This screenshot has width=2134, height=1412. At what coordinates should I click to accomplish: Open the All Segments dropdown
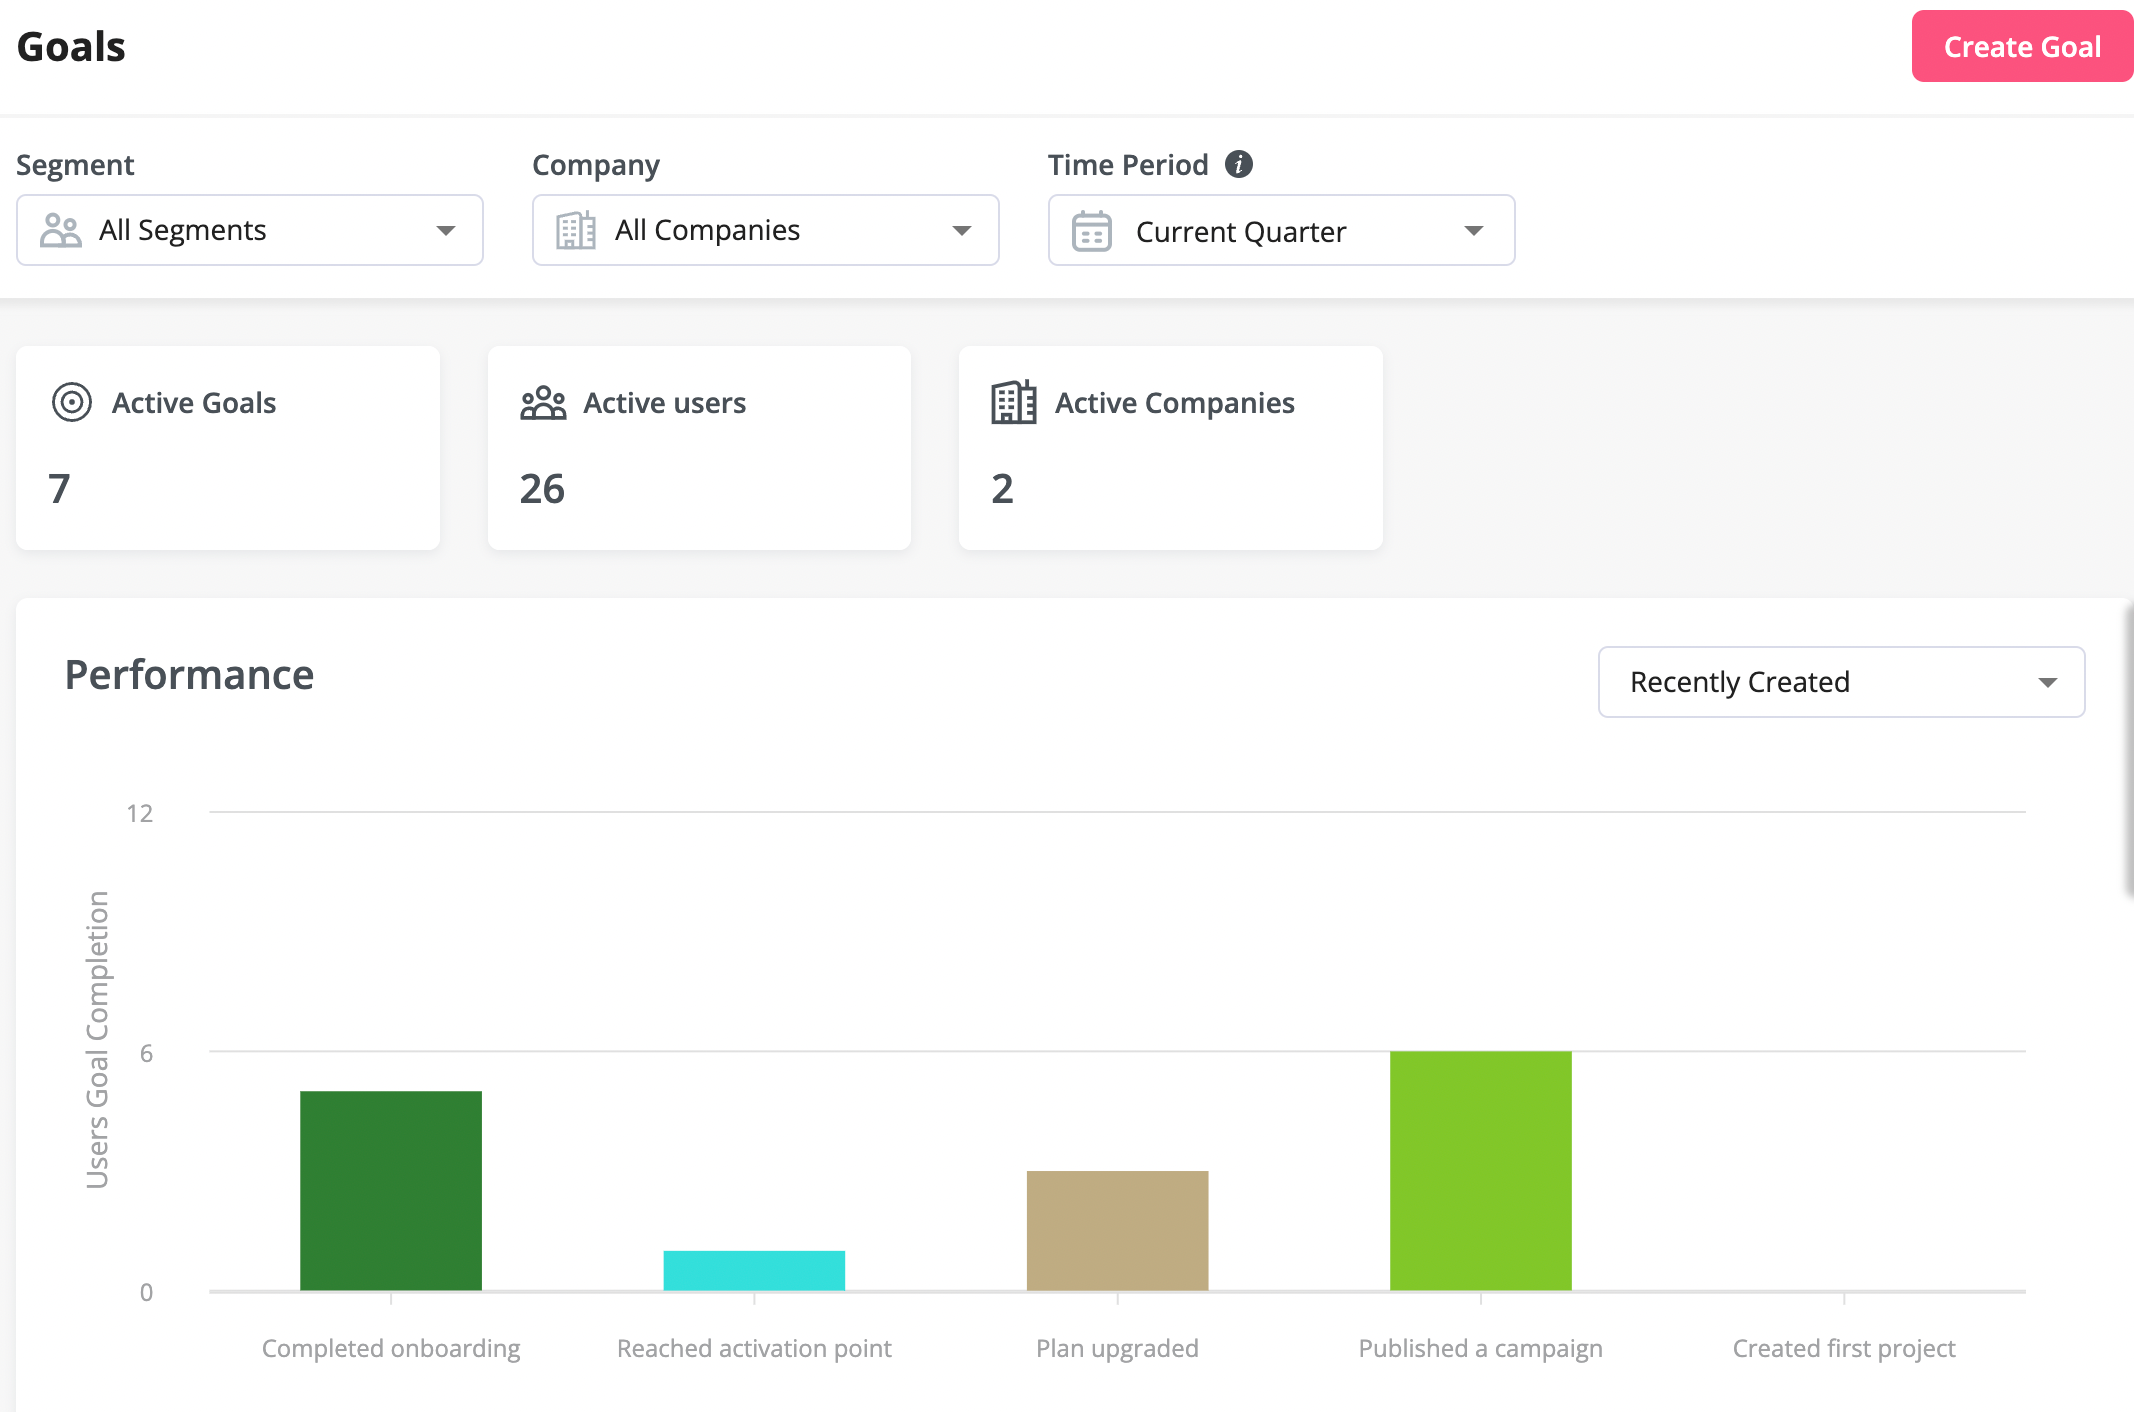(x=250, y=230)
